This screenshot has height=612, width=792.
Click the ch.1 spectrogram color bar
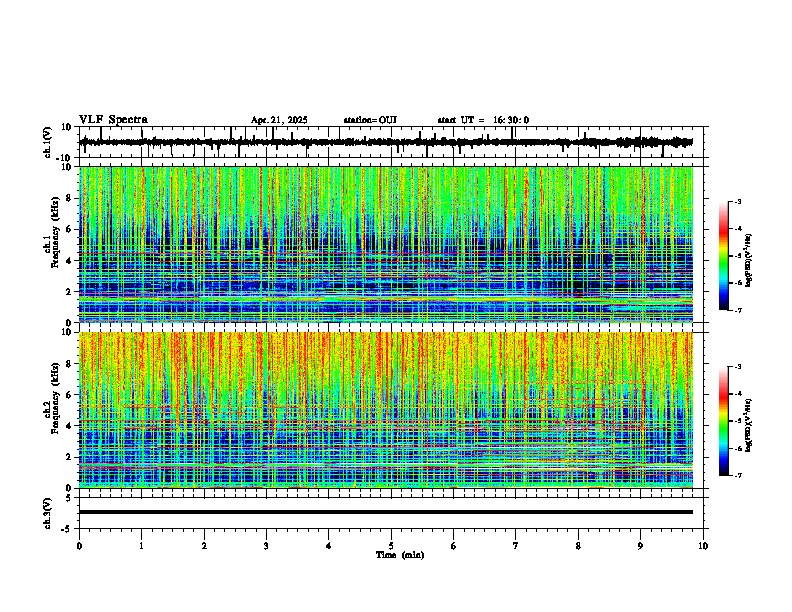coord(724,256)
